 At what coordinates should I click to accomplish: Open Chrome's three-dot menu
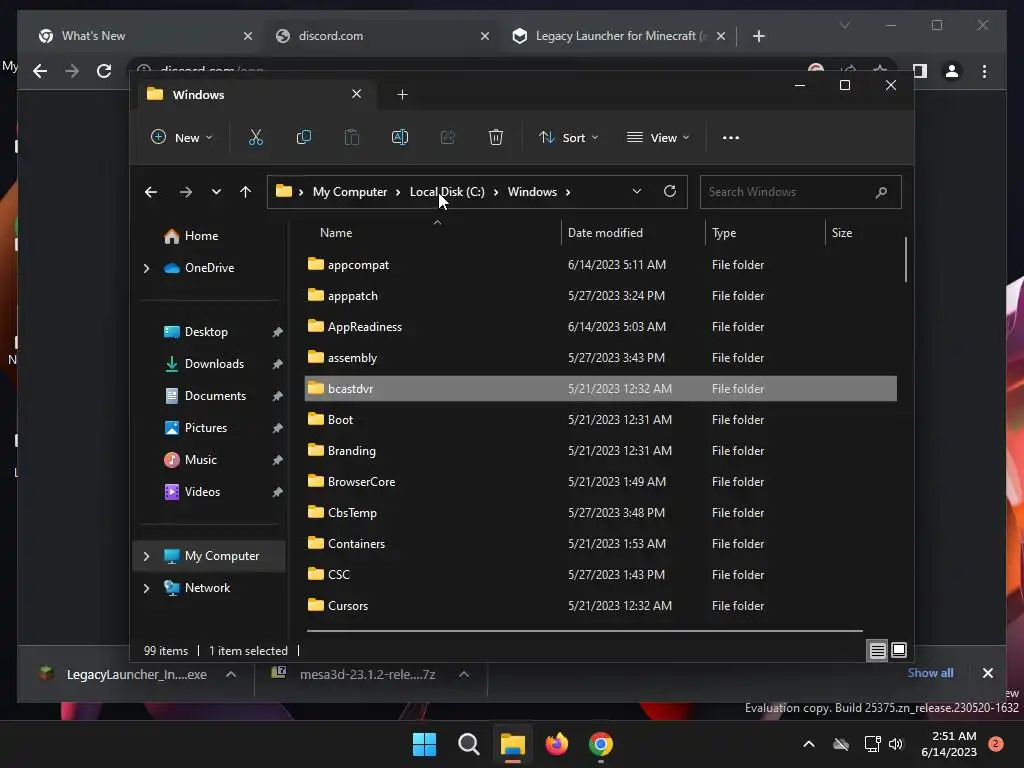(984, 71)
